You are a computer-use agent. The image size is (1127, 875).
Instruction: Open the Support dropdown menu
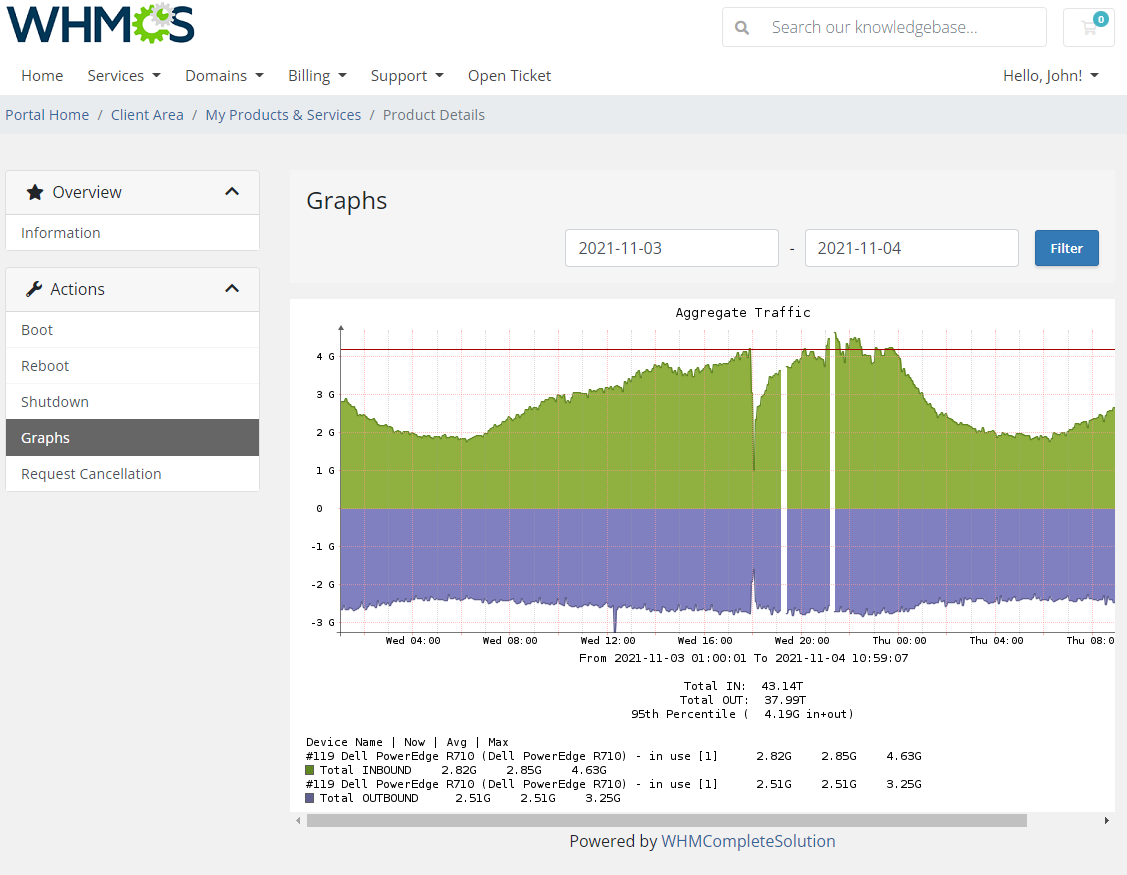(407, 75)
